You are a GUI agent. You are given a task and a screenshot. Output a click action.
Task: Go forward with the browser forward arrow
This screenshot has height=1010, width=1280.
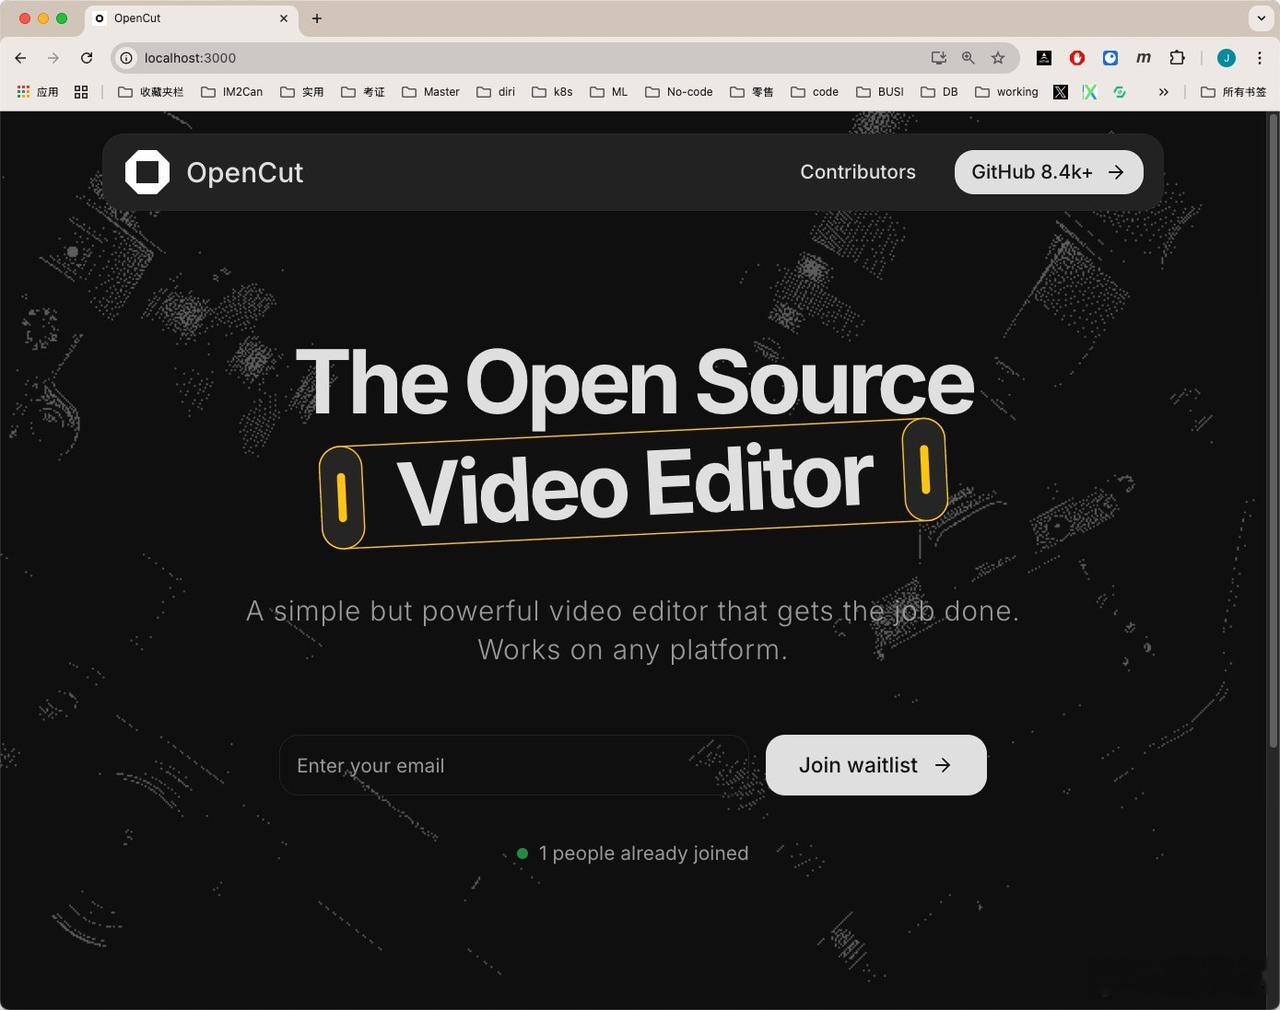54,58
